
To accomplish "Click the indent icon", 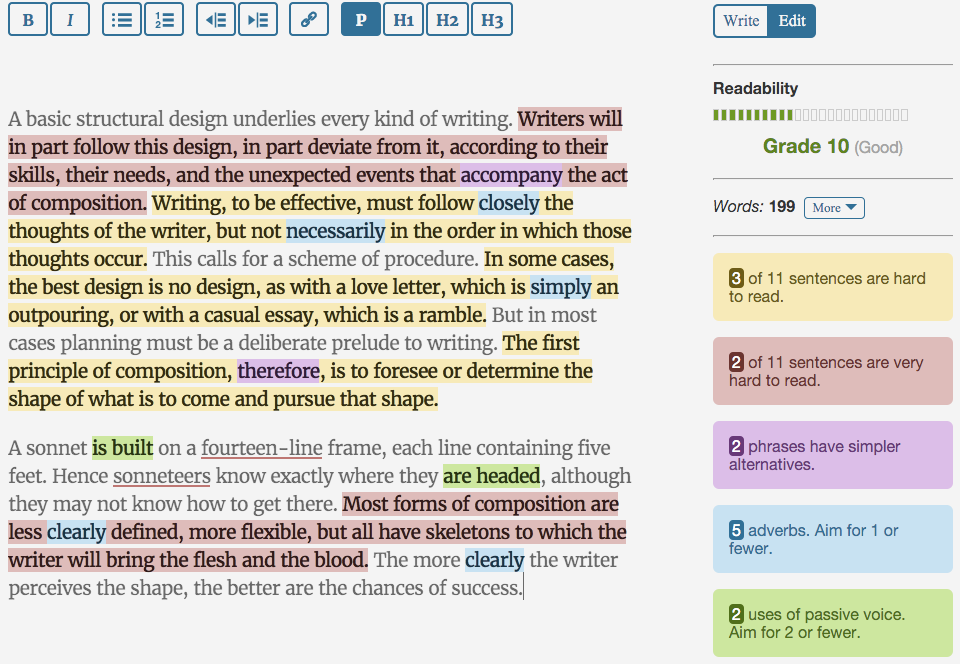I will pyautogui.click(x=258, y=20).
